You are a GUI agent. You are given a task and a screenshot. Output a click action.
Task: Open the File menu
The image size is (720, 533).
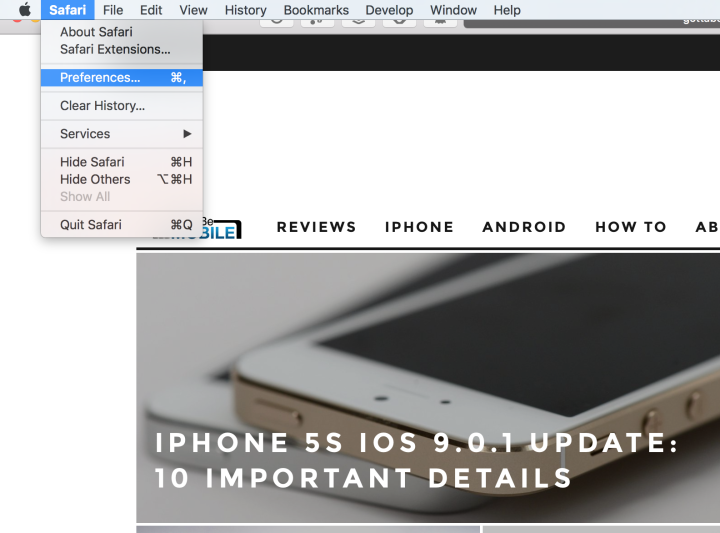click(113, 10)
